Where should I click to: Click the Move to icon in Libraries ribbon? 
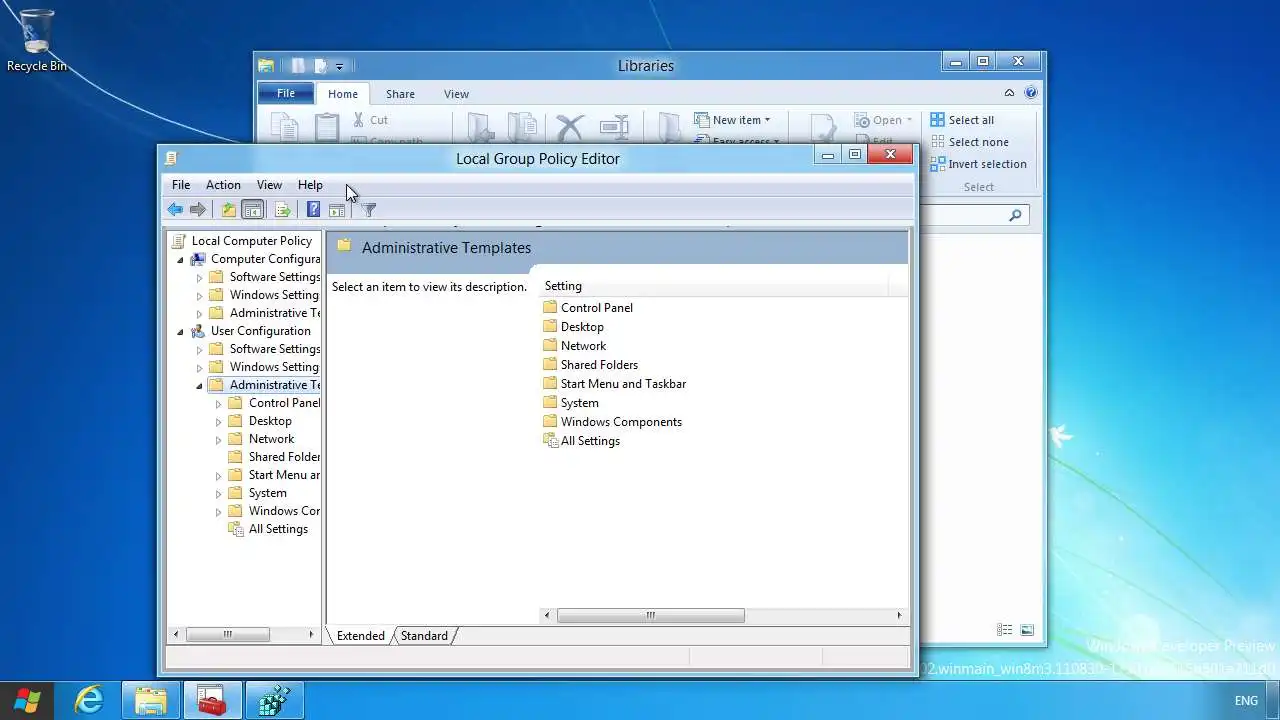point(481,128)
